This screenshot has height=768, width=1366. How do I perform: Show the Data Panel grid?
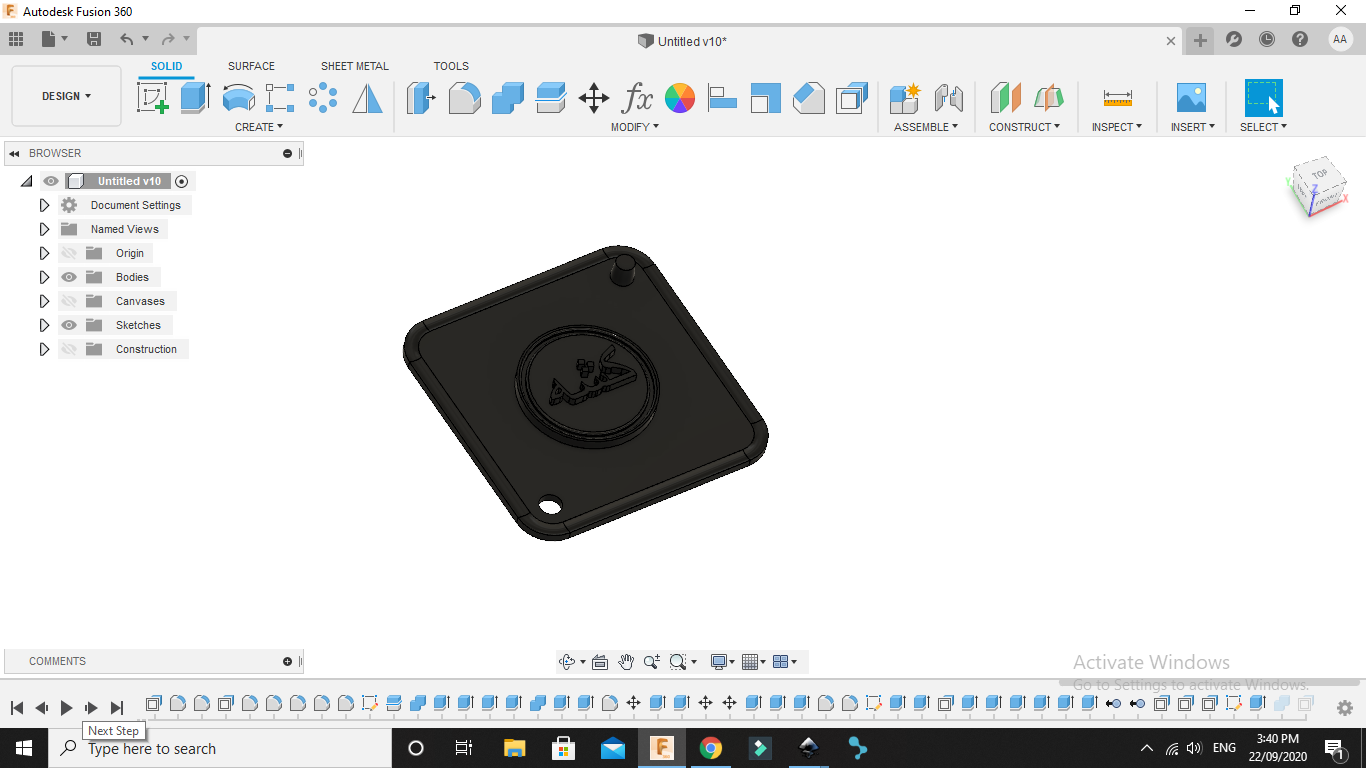click(16, 39)
